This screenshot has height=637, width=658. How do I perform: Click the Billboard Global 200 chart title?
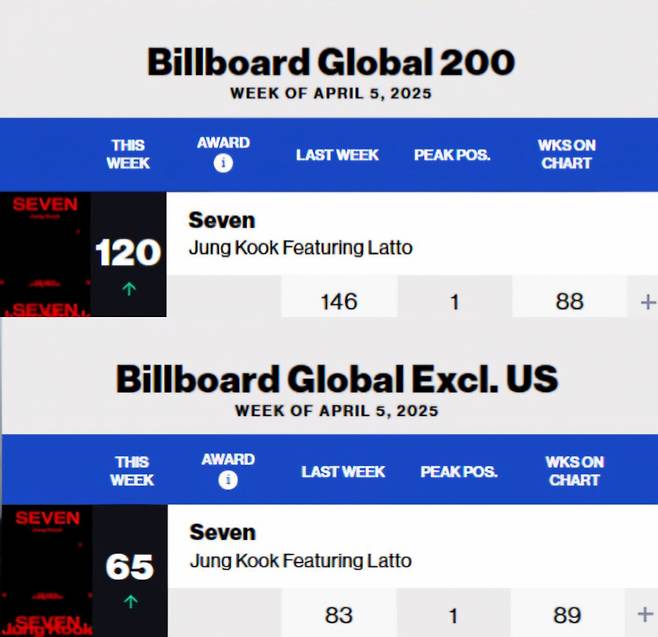click(330, 62)
